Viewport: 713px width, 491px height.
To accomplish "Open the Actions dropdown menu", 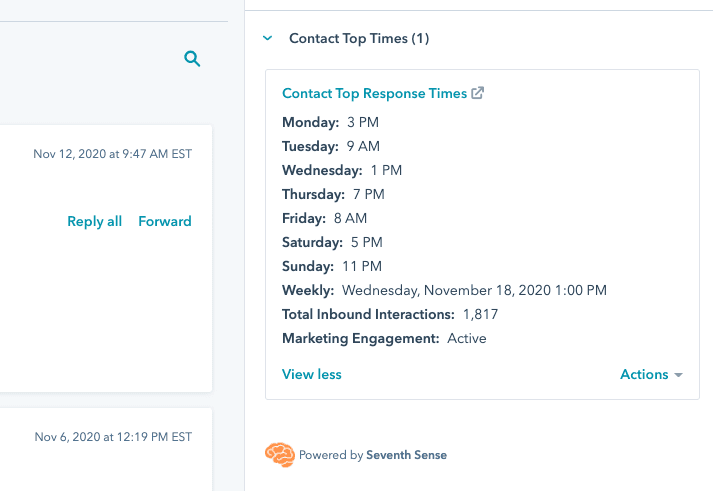I will click(x=651, y=374).
